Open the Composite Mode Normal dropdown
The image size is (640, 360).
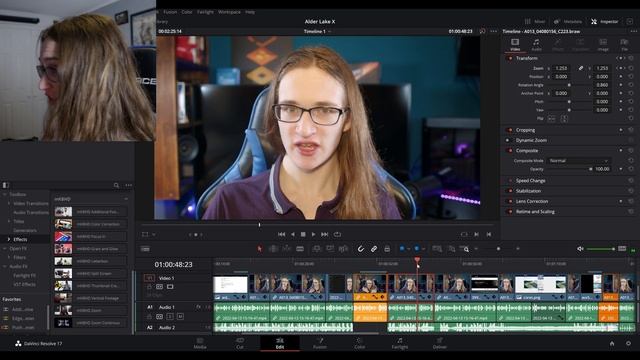point(578,161)
